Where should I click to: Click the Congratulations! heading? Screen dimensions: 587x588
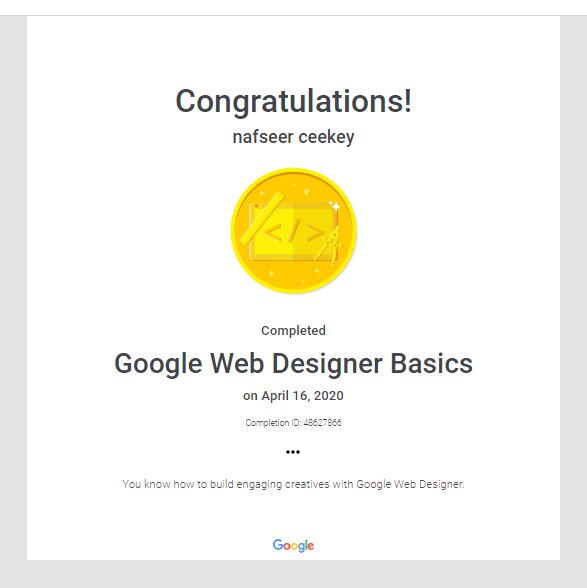point(294,101)
